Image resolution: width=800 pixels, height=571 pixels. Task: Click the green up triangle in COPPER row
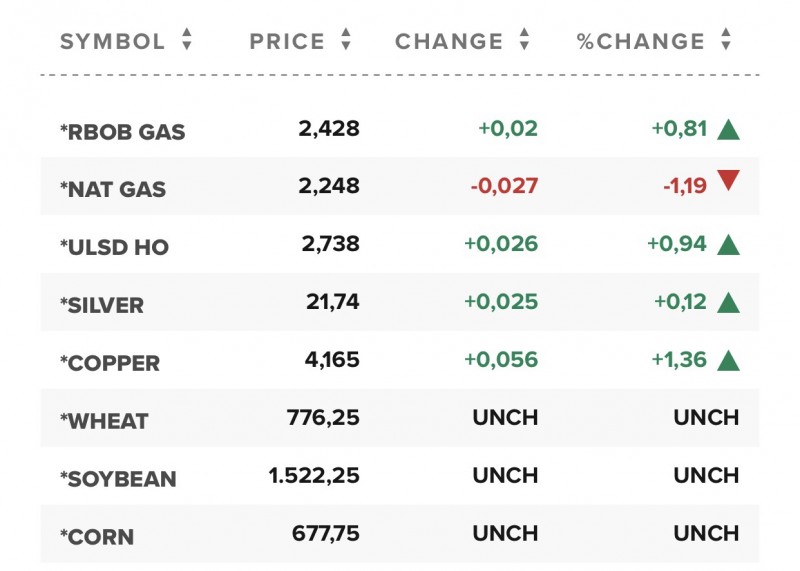(x=728, y=360)
